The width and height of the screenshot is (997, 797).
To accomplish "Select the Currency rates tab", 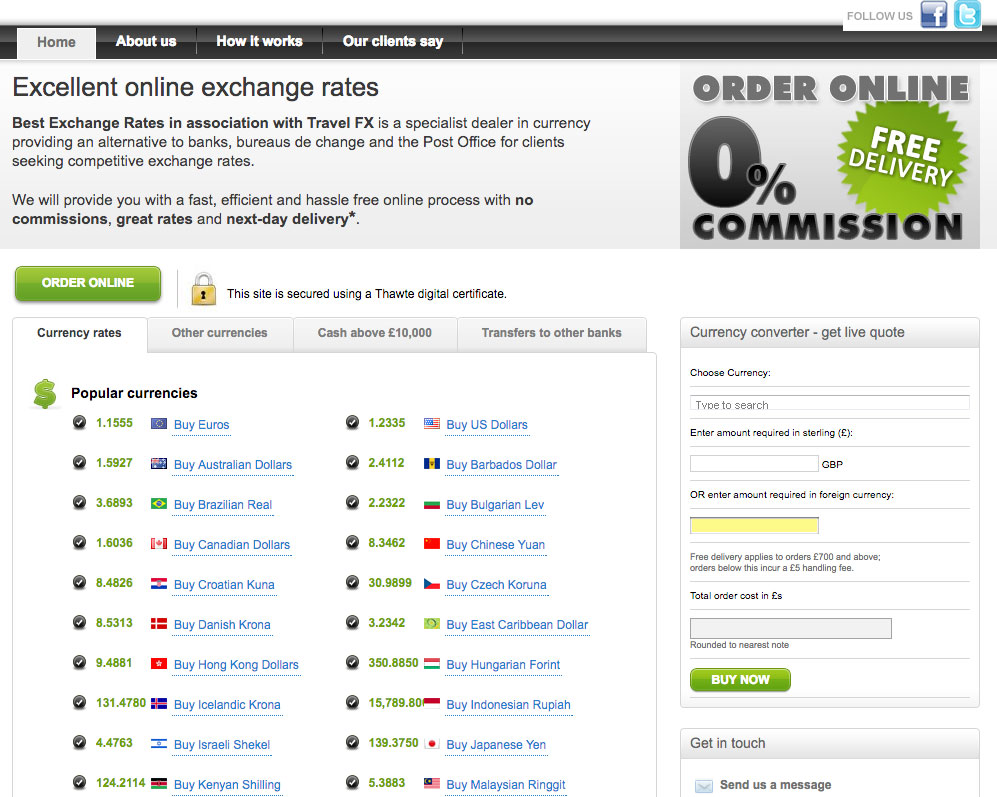I will click(x=79, y=333).
